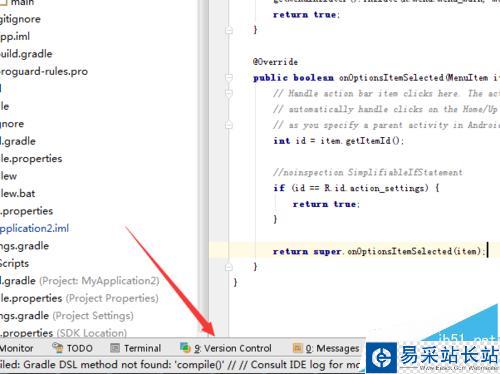Select the main folder in project tree
Image resolution: width=500 pixels, height=374 pixels.
(x=17, y=3)
